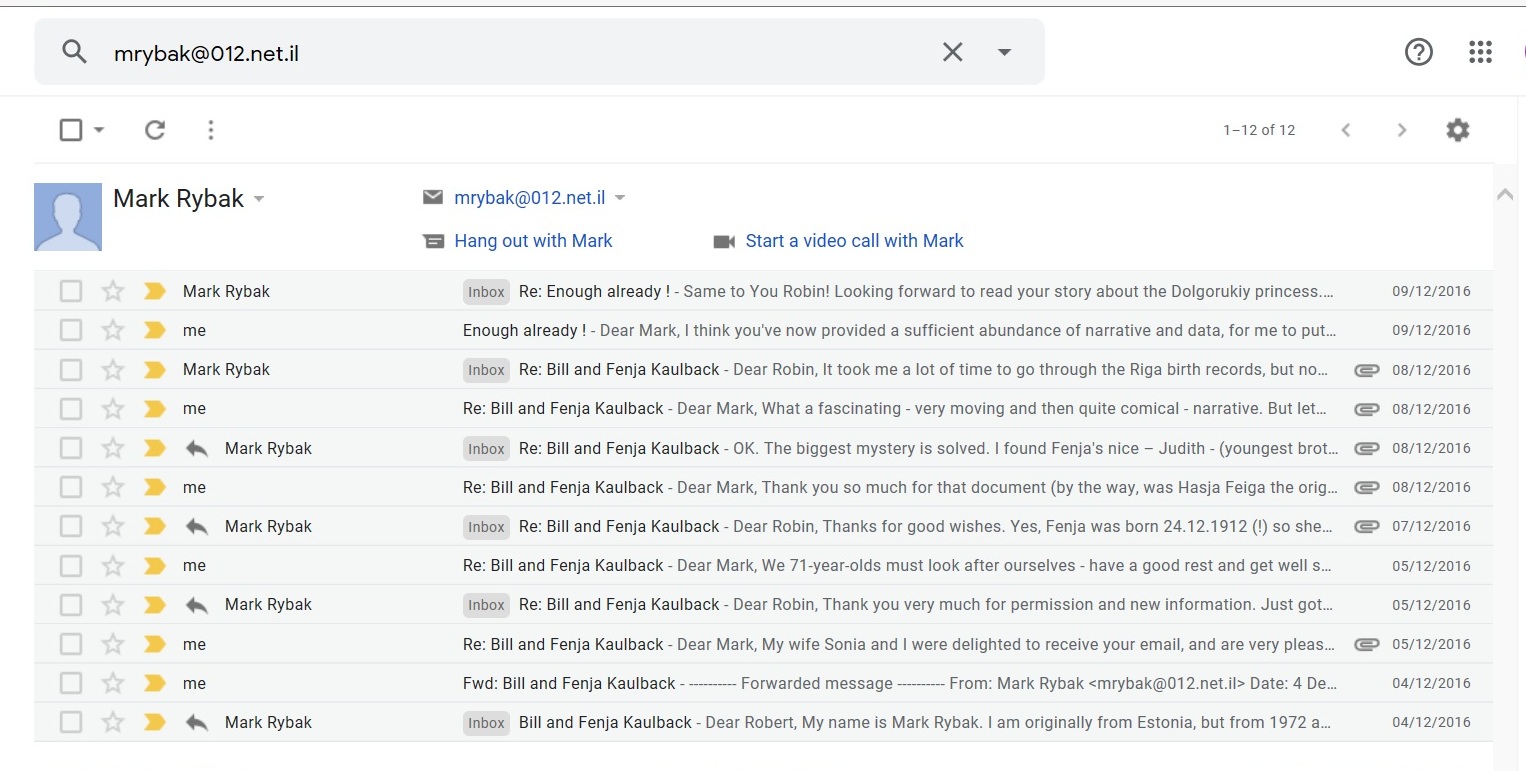Check the select-all checkbox in toolbar
This screenshot has height=771, width=1526.
[70, 130]
